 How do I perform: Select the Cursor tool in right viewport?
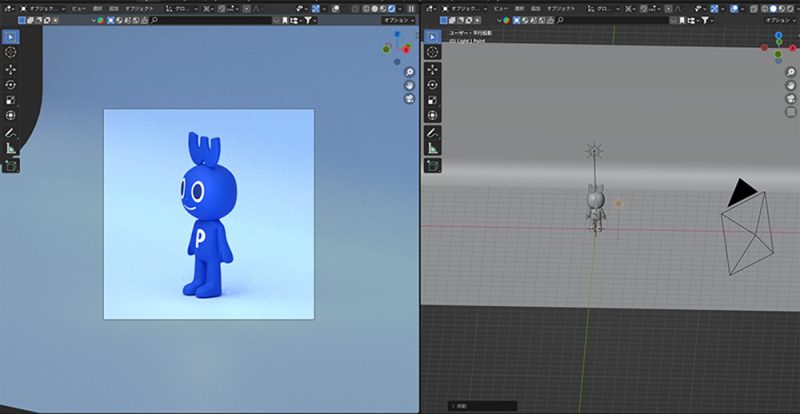(x=433, y=52)
